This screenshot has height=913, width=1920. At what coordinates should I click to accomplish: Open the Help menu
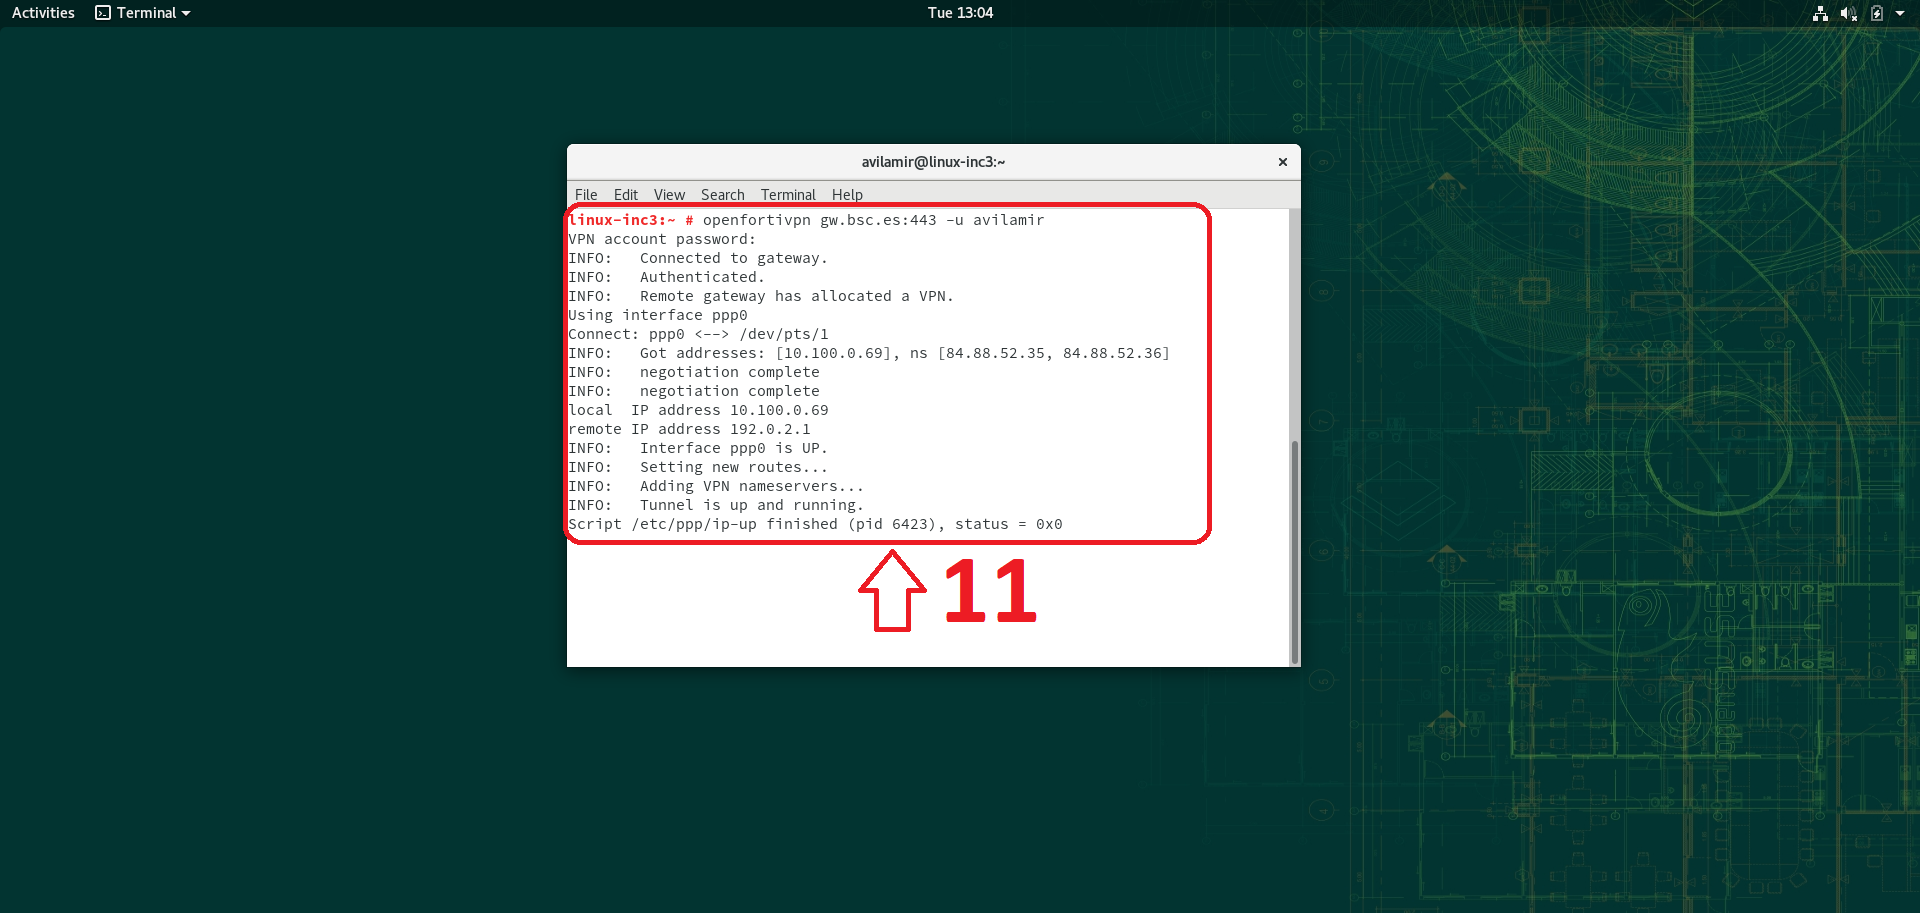(847, 195)
